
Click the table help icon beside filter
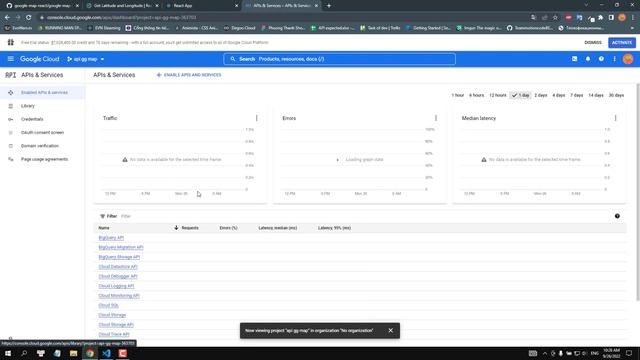tap(617, 216)
